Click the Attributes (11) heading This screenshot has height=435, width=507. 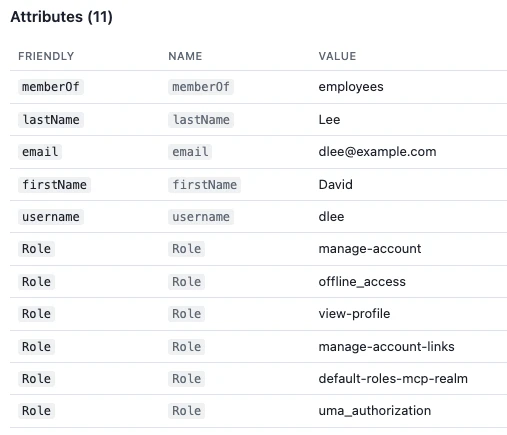tap(61, 17)
